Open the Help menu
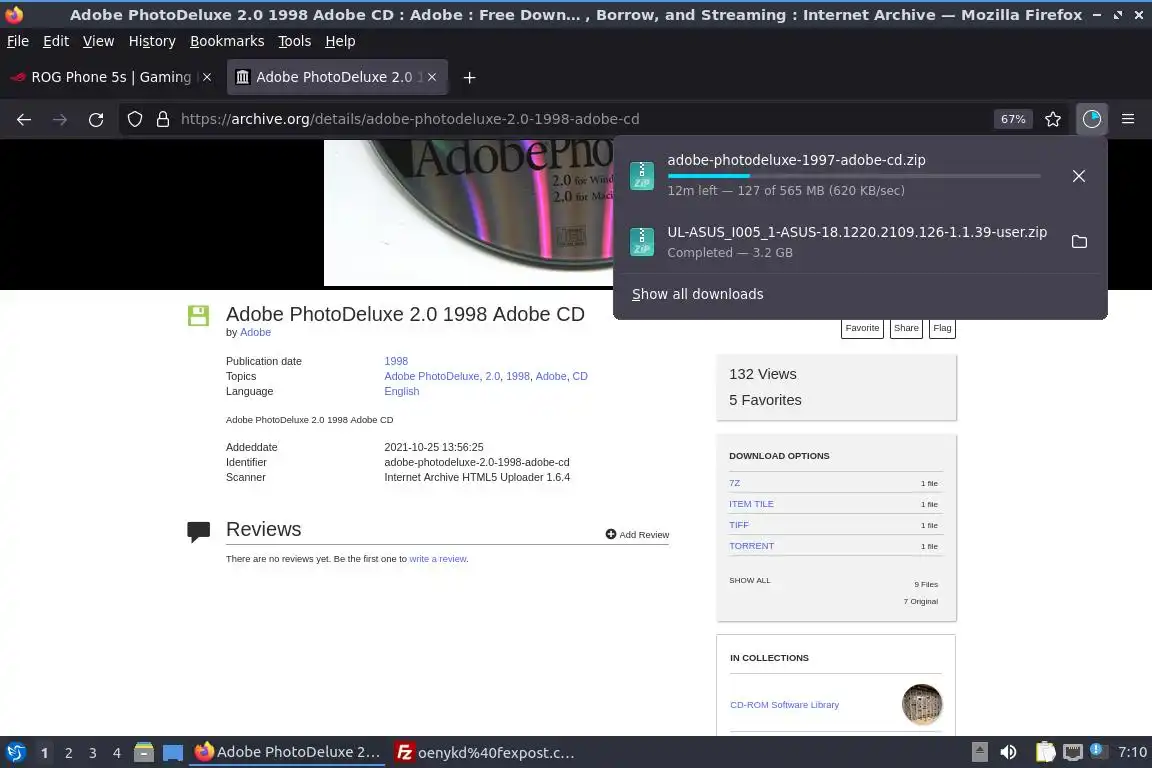Screen dimensions: 1152x768 click(x=340, y=41)
